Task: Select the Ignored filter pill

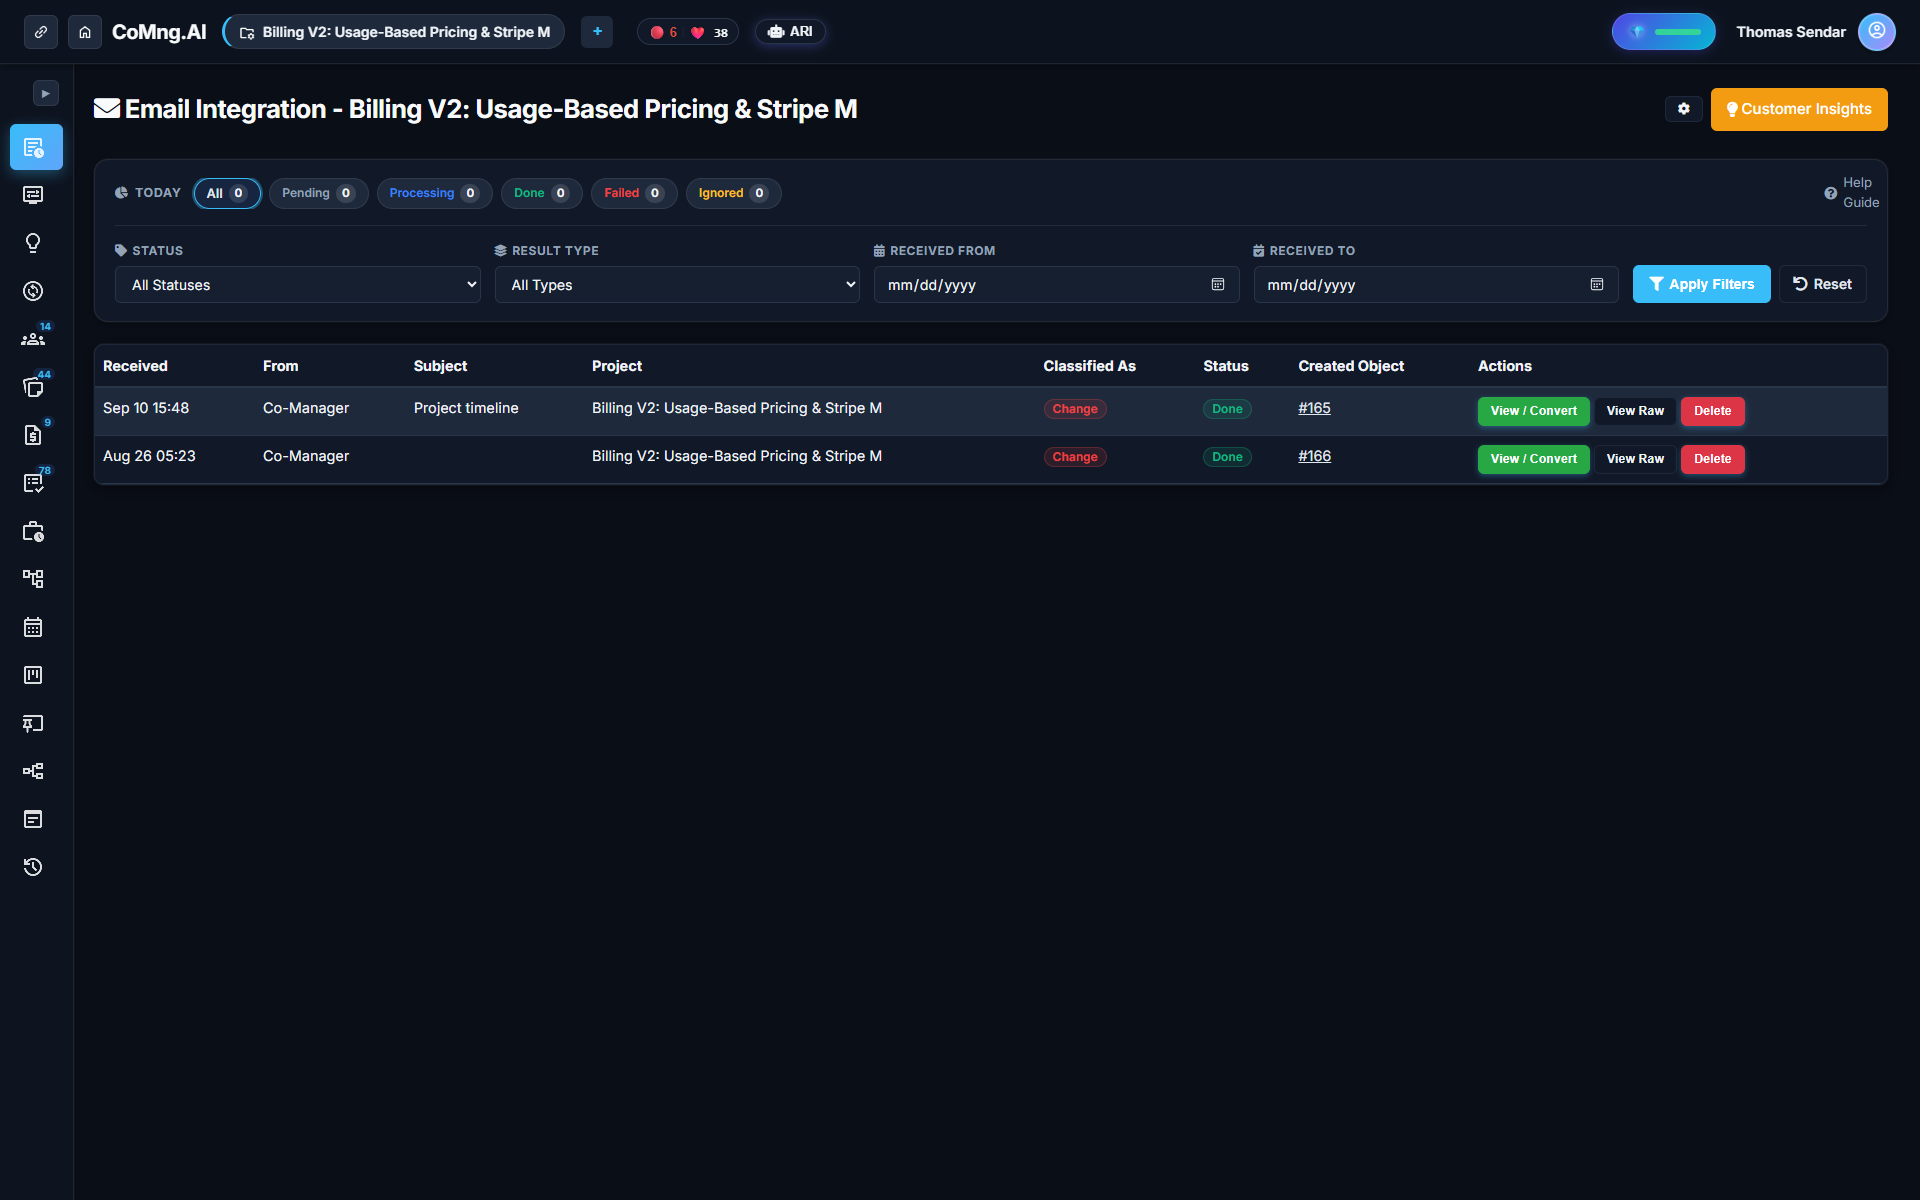Action: tap(733, 193)
